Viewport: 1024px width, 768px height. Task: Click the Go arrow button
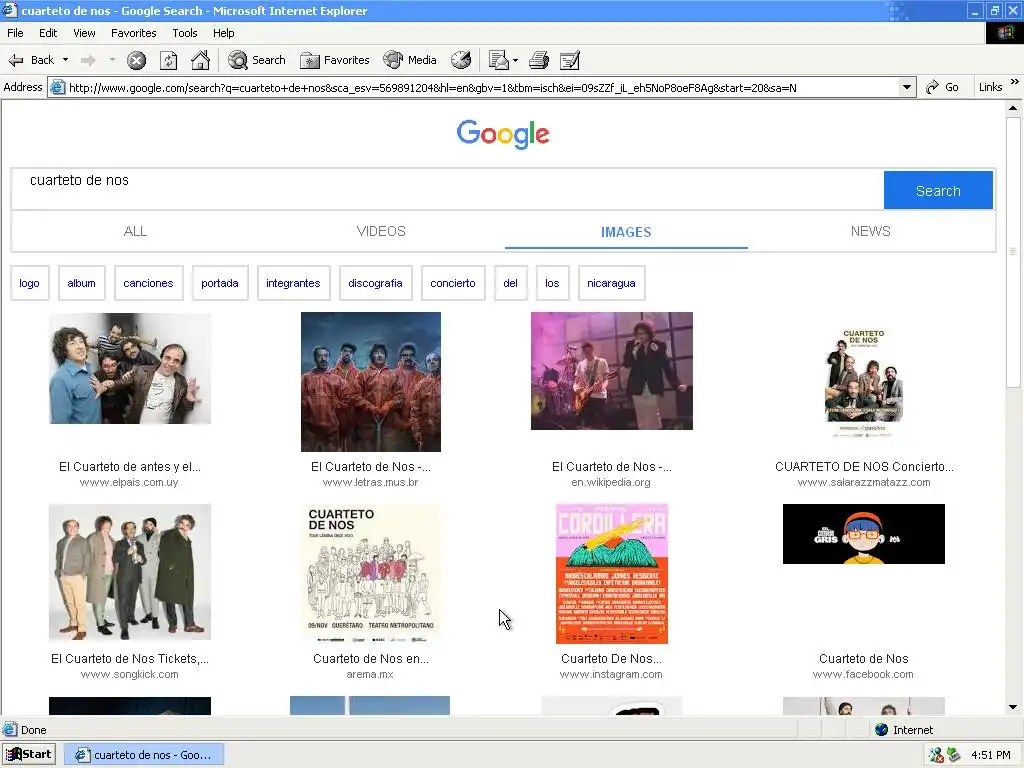tap(942, 87)
